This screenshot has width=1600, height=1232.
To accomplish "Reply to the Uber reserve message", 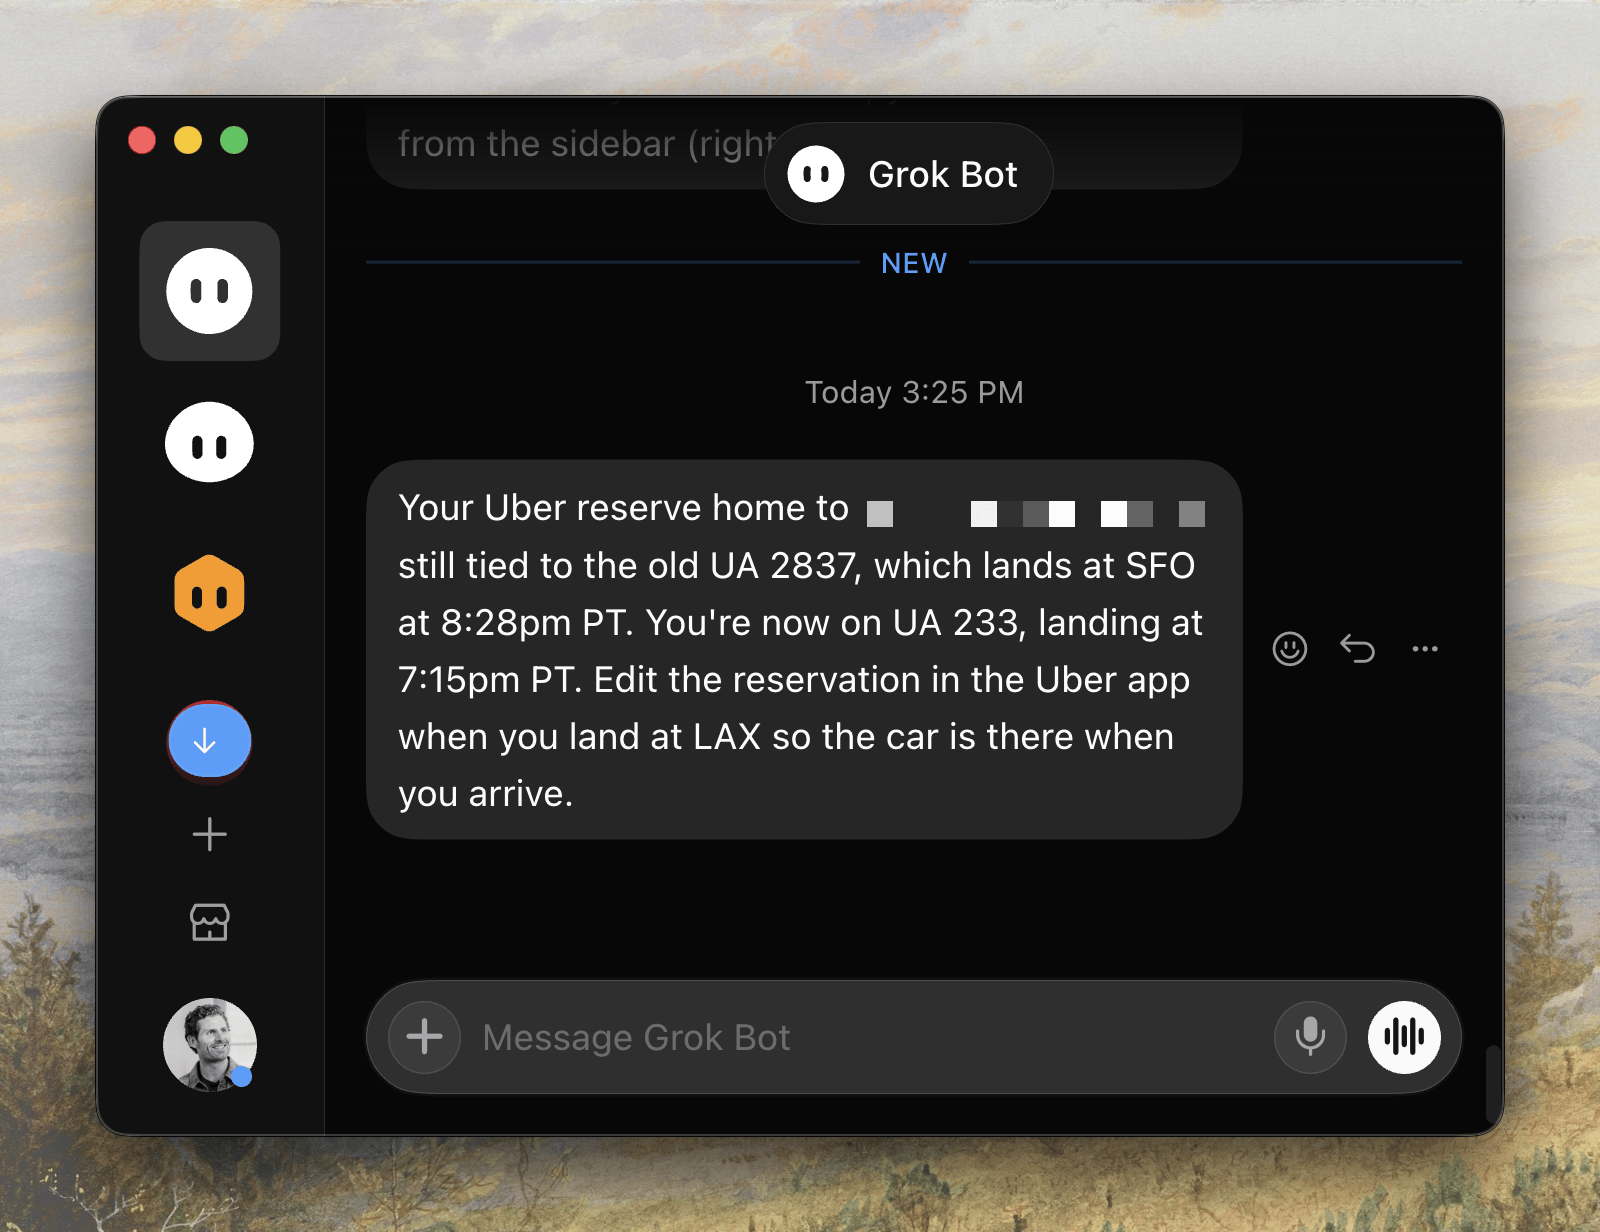I will [x=1357, y=649].
